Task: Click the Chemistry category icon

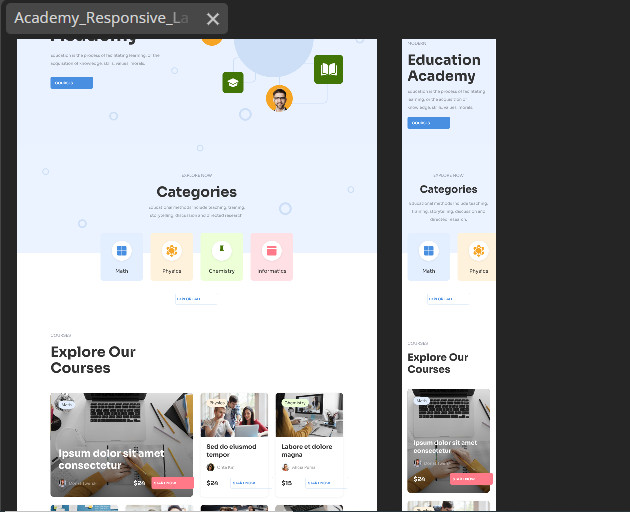Action: (x=221, y=251)
